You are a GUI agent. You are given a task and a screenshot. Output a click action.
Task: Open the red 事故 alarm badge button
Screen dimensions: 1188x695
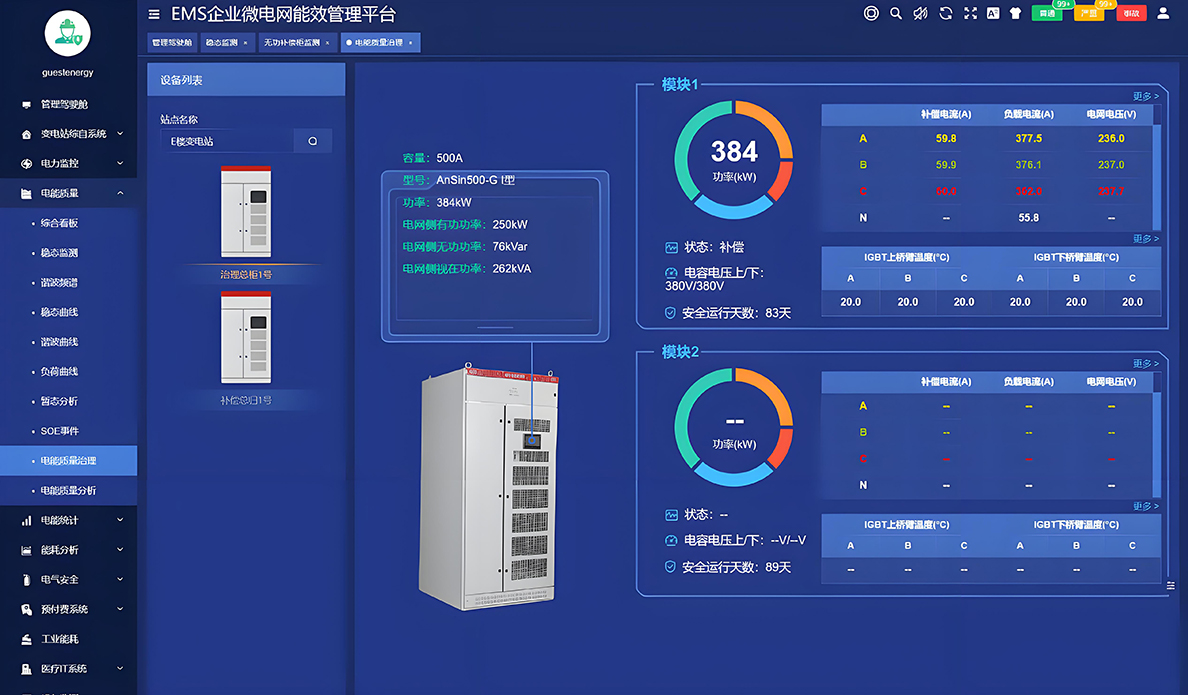(1130, 13)
